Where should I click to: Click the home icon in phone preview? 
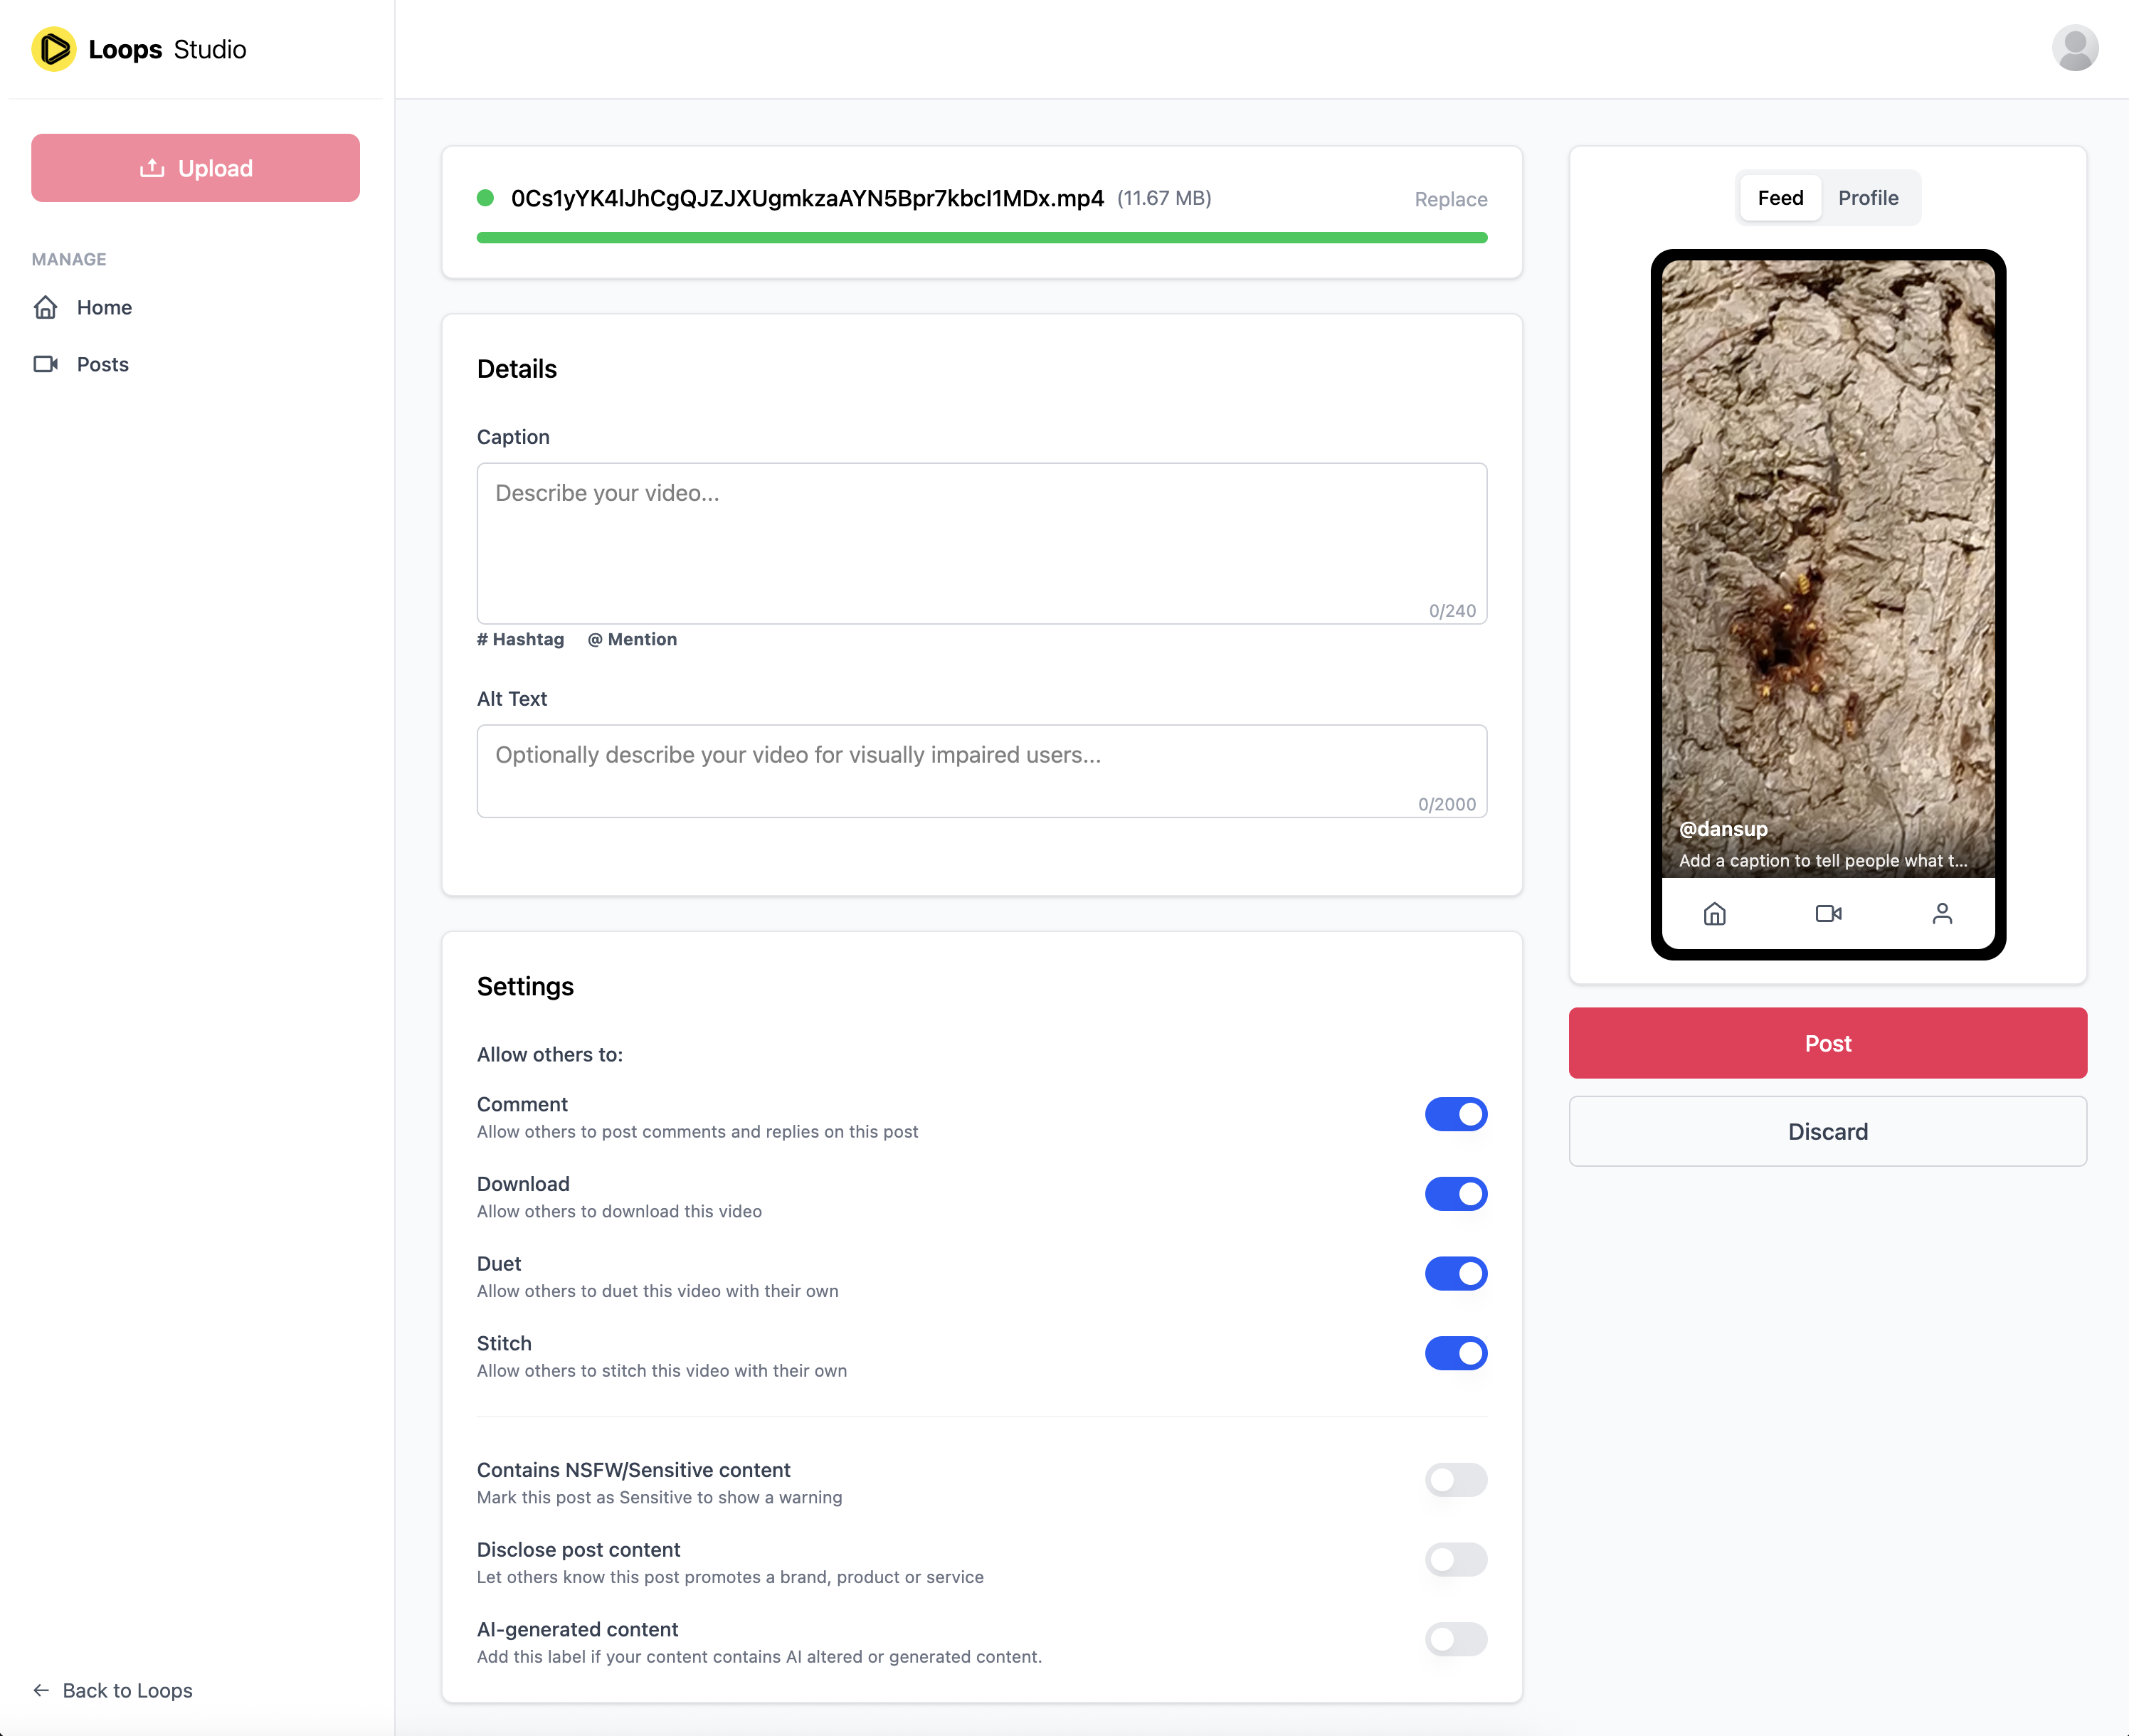(1714, 913)
